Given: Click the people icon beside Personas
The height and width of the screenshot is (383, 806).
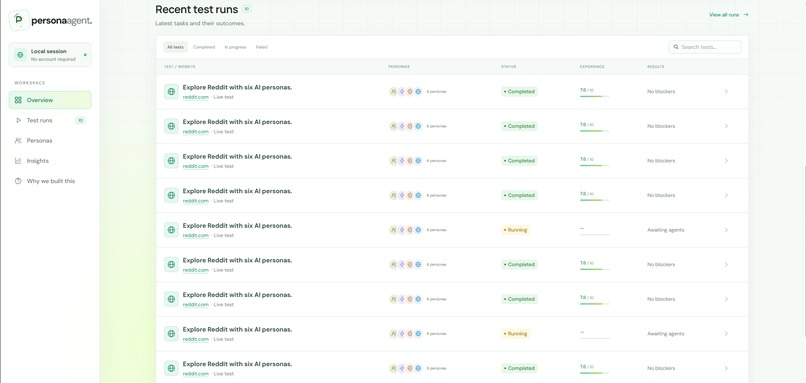Looking at the screenshot, I should (x=18, y=140).
